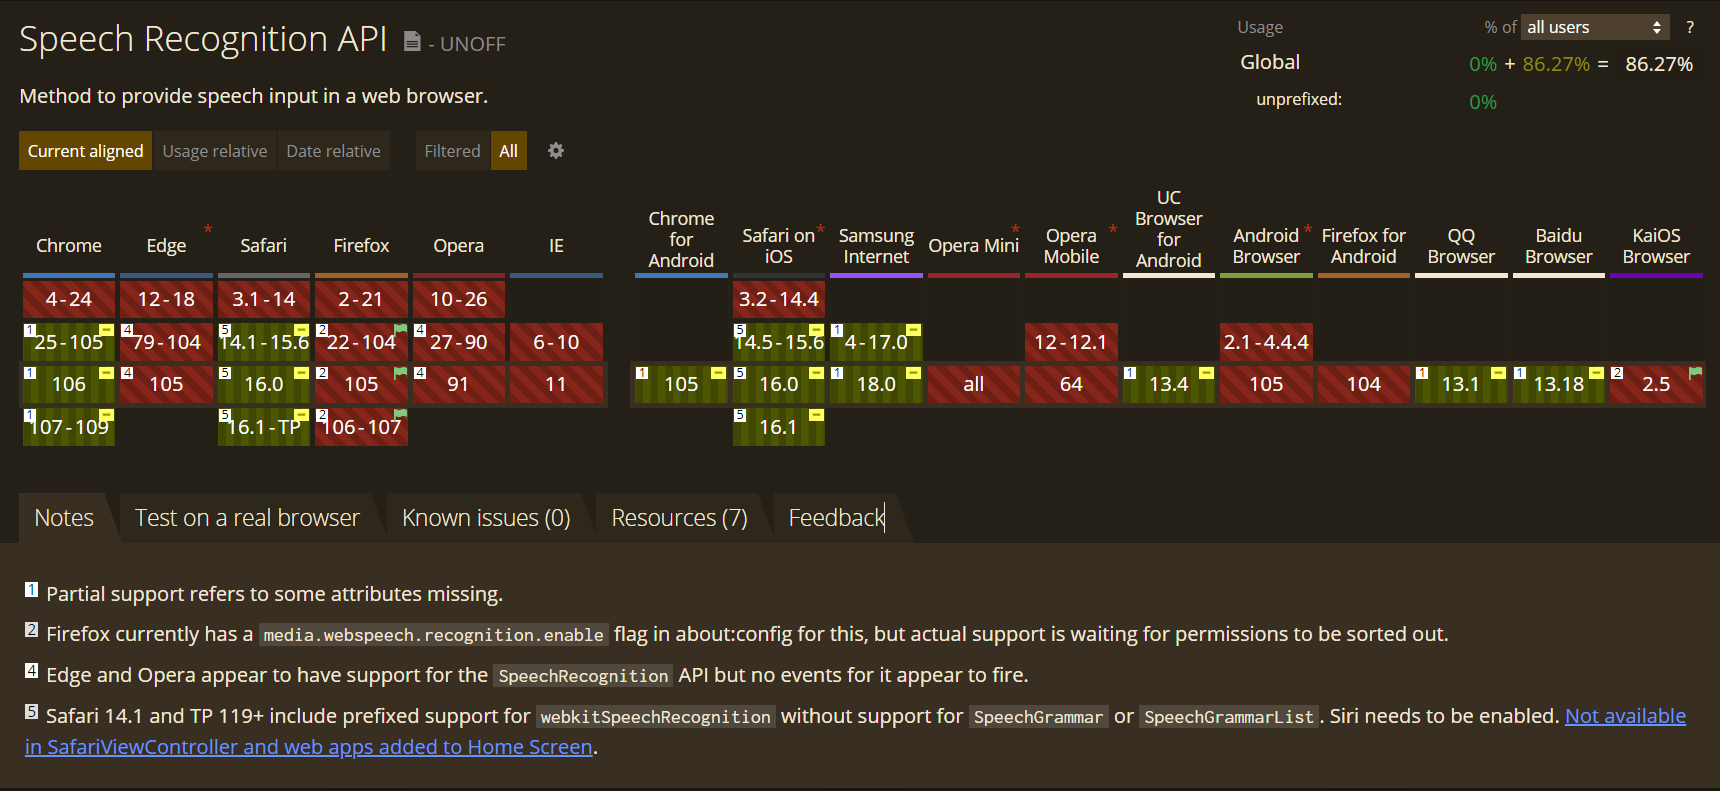Click the Firefox 22-104 version cell
This screenshot has width=1720, height=791.
click(361, 342)
